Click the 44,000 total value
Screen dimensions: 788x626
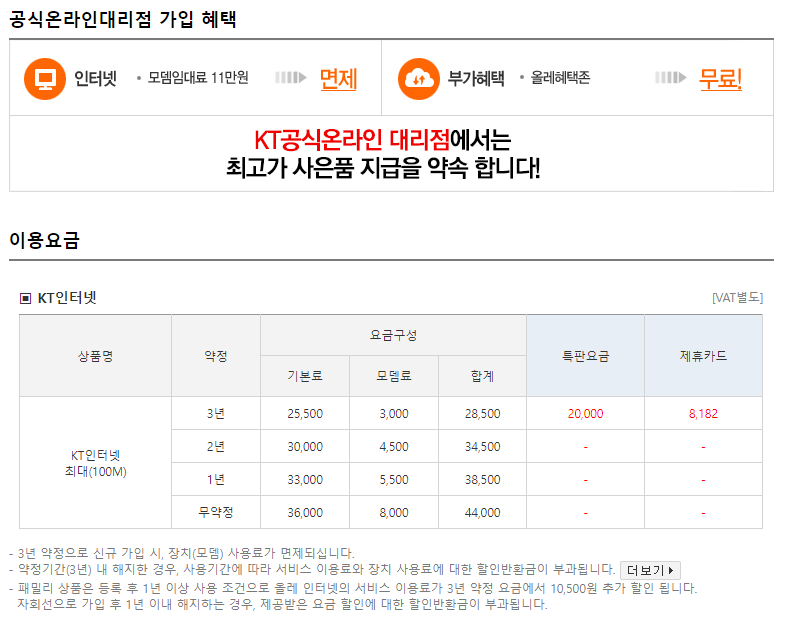pyautogui.click(x=482, y=513)
